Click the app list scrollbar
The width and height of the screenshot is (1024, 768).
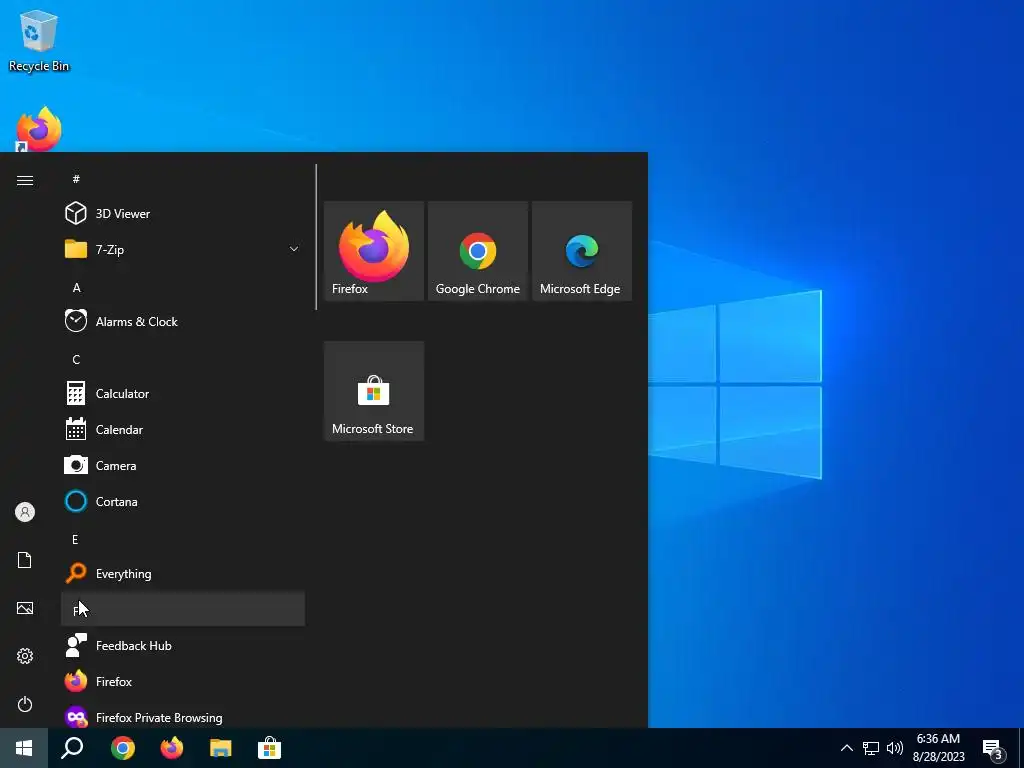(x=316, y=237)
